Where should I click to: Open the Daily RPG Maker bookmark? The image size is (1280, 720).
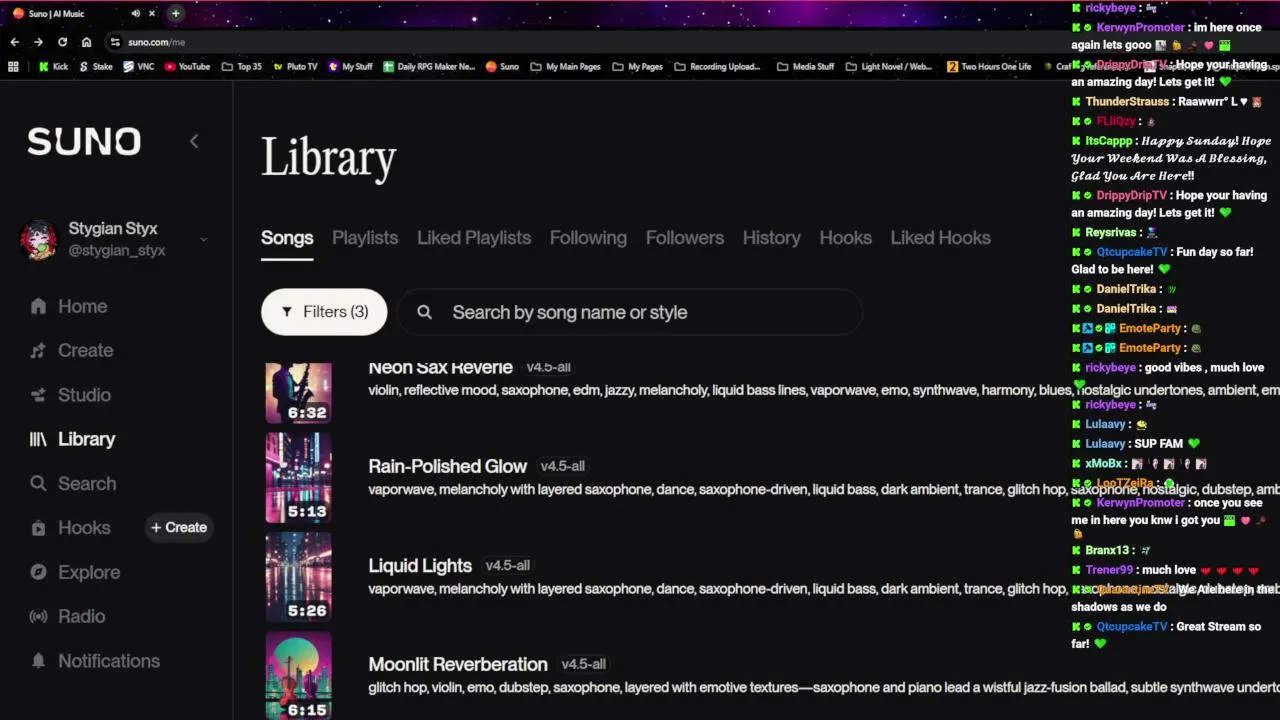pos(429,67)
